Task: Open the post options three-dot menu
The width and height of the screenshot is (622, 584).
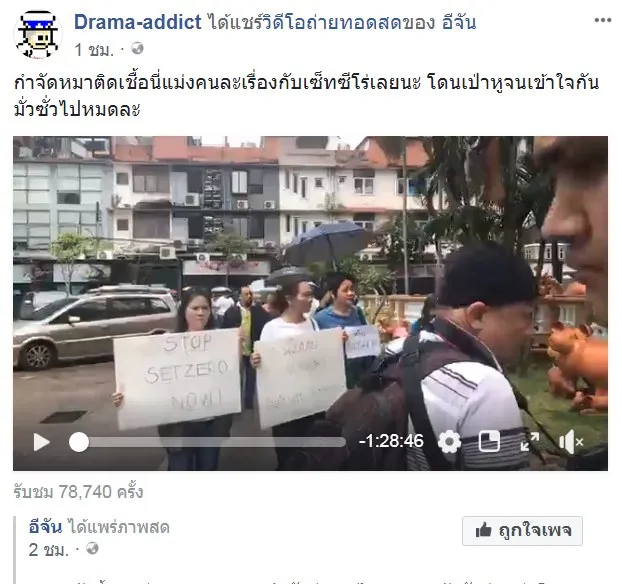Action: click(x=603, y=20)
